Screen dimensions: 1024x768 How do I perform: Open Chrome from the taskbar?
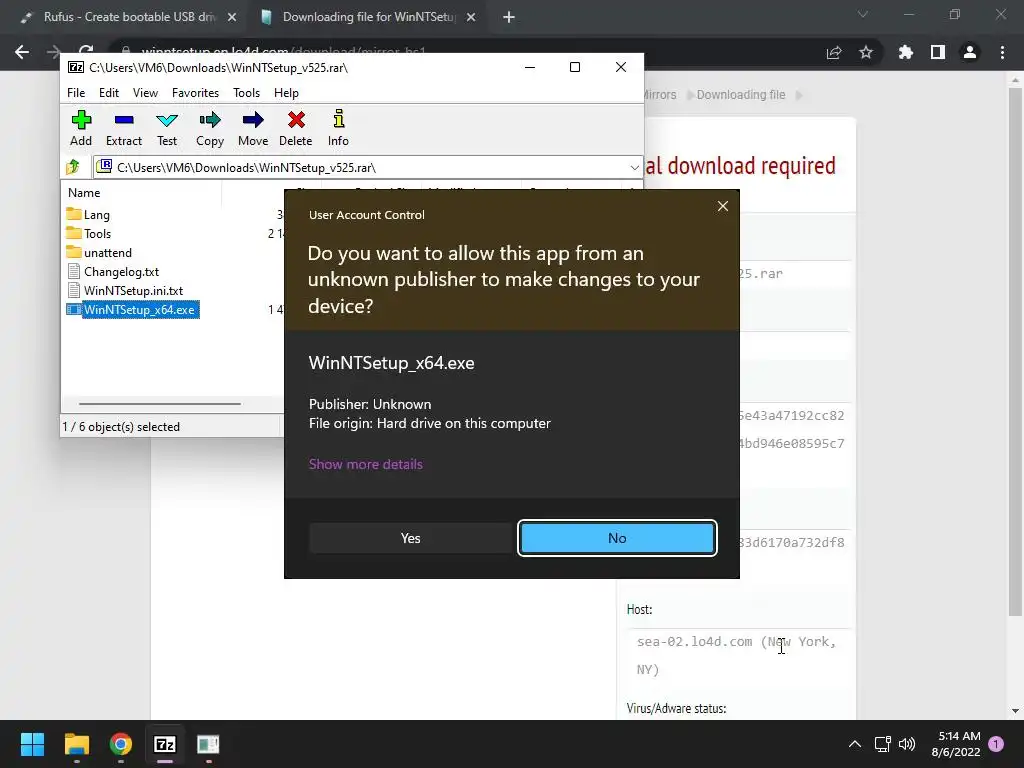tap(121, 744)
